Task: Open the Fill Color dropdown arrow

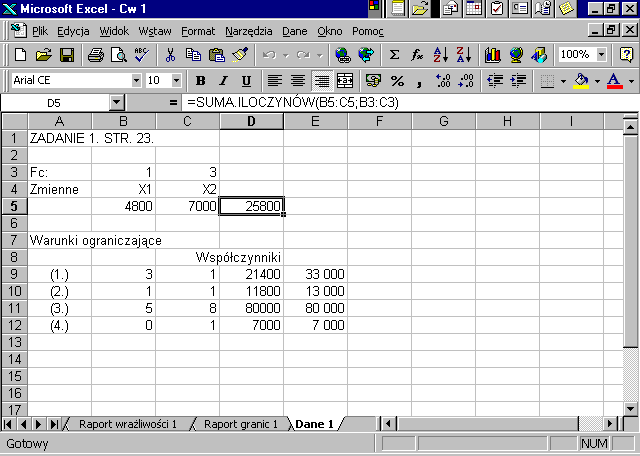Action: 596,80
